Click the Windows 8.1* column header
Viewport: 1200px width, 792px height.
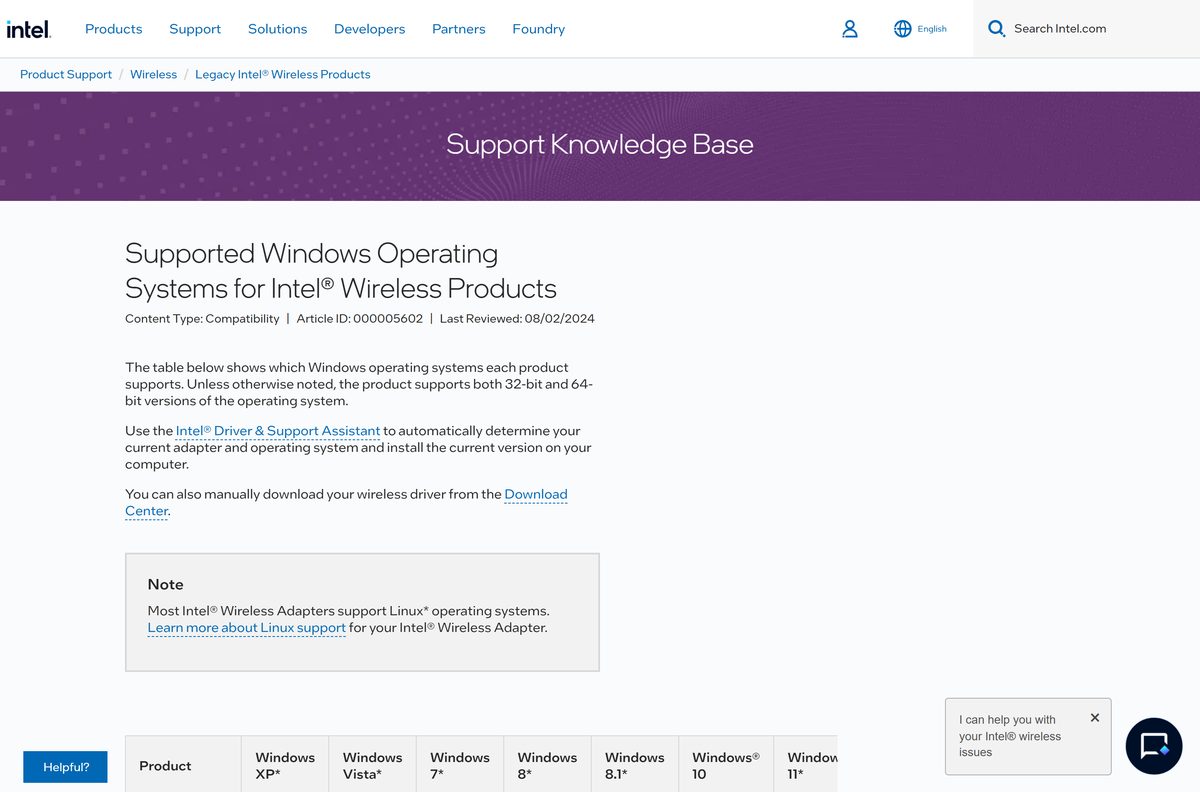(x=635, y=765)
